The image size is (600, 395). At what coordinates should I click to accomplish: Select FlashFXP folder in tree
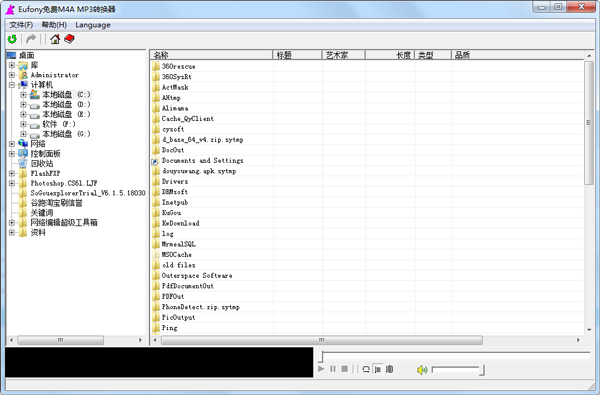(x=46, y=173)
